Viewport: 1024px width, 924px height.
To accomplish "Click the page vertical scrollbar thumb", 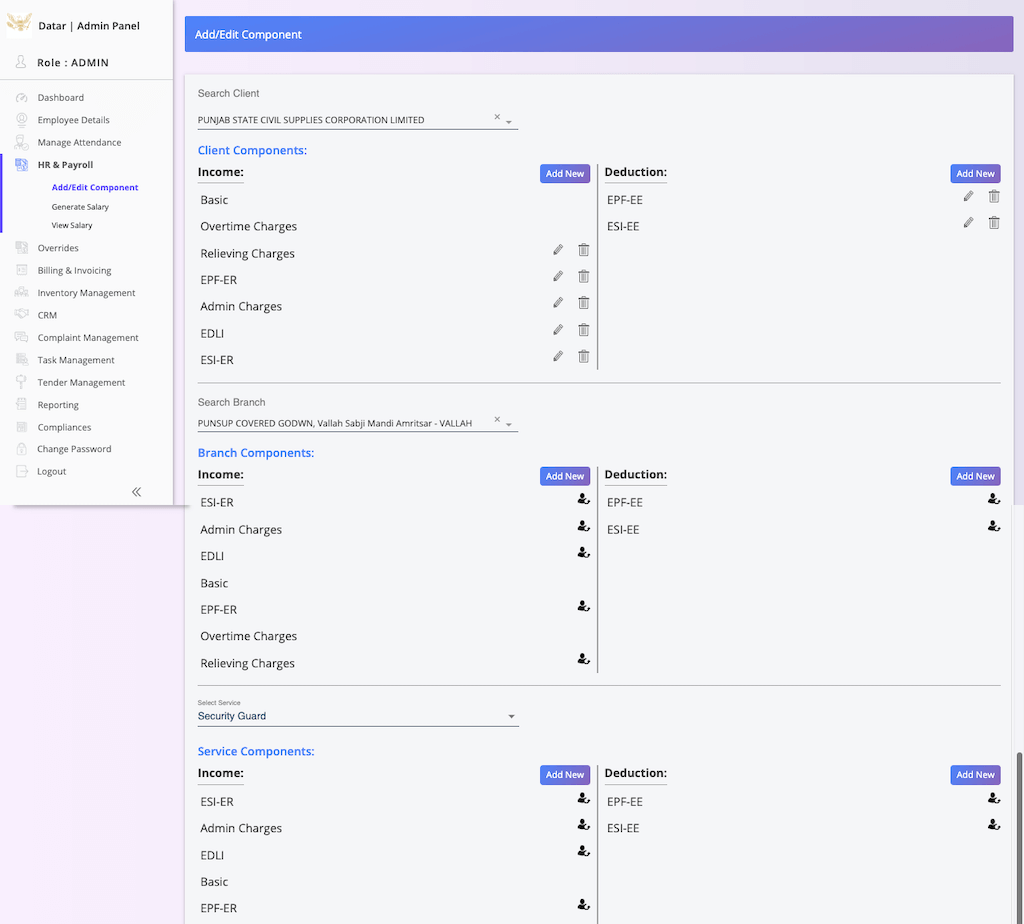I will [1019, 838].
